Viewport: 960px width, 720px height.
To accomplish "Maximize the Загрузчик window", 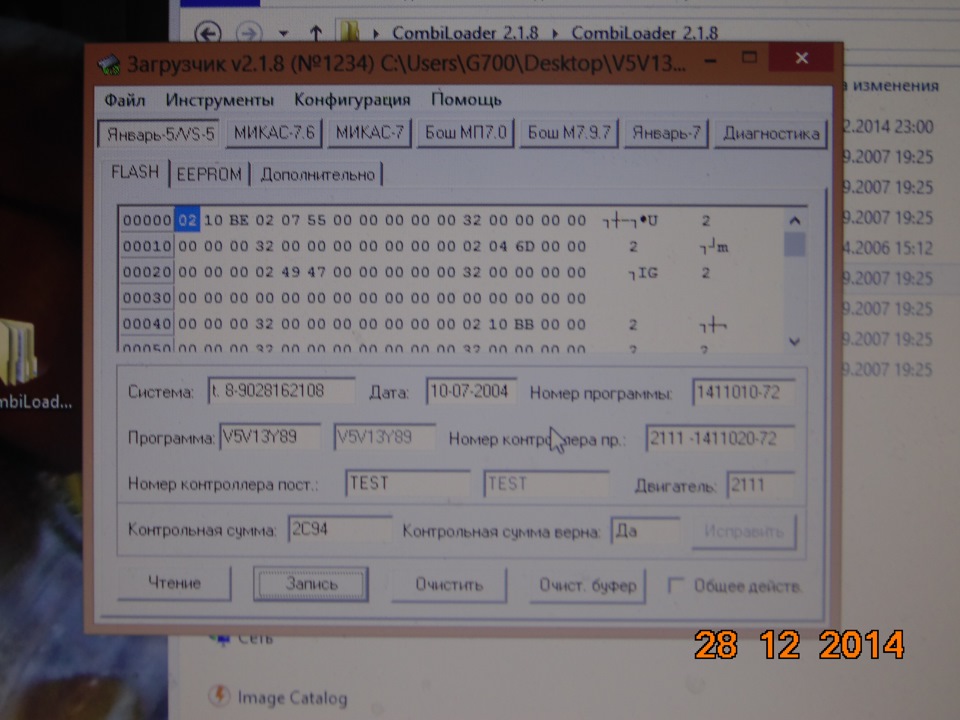I will tap(749, 58).
